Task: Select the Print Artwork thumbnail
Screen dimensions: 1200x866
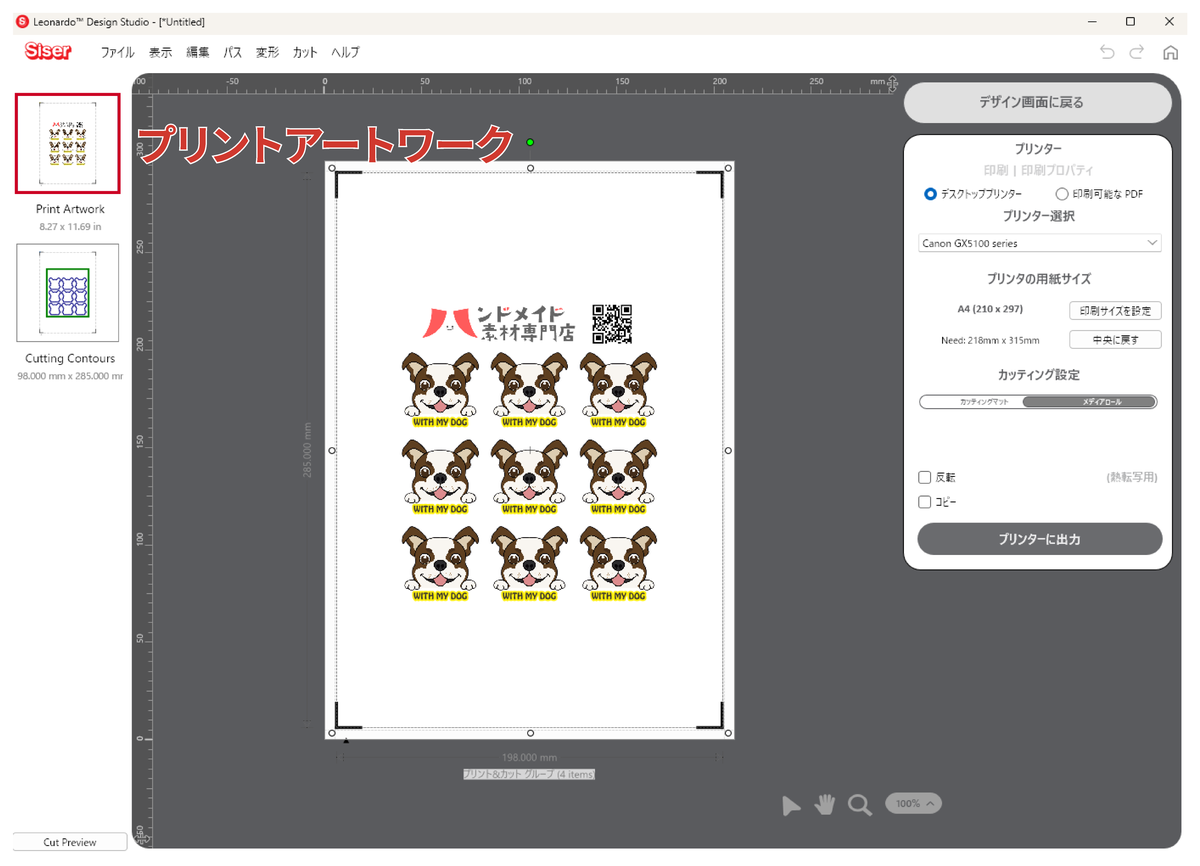Action: (x=68, y=144)
